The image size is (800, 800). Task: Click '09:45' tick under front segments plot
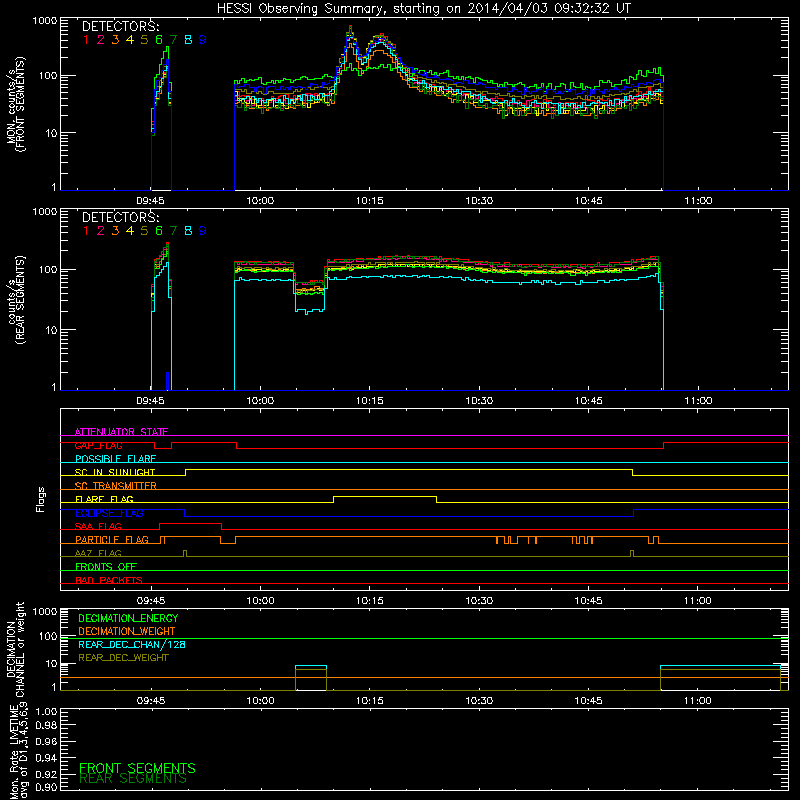151,201
